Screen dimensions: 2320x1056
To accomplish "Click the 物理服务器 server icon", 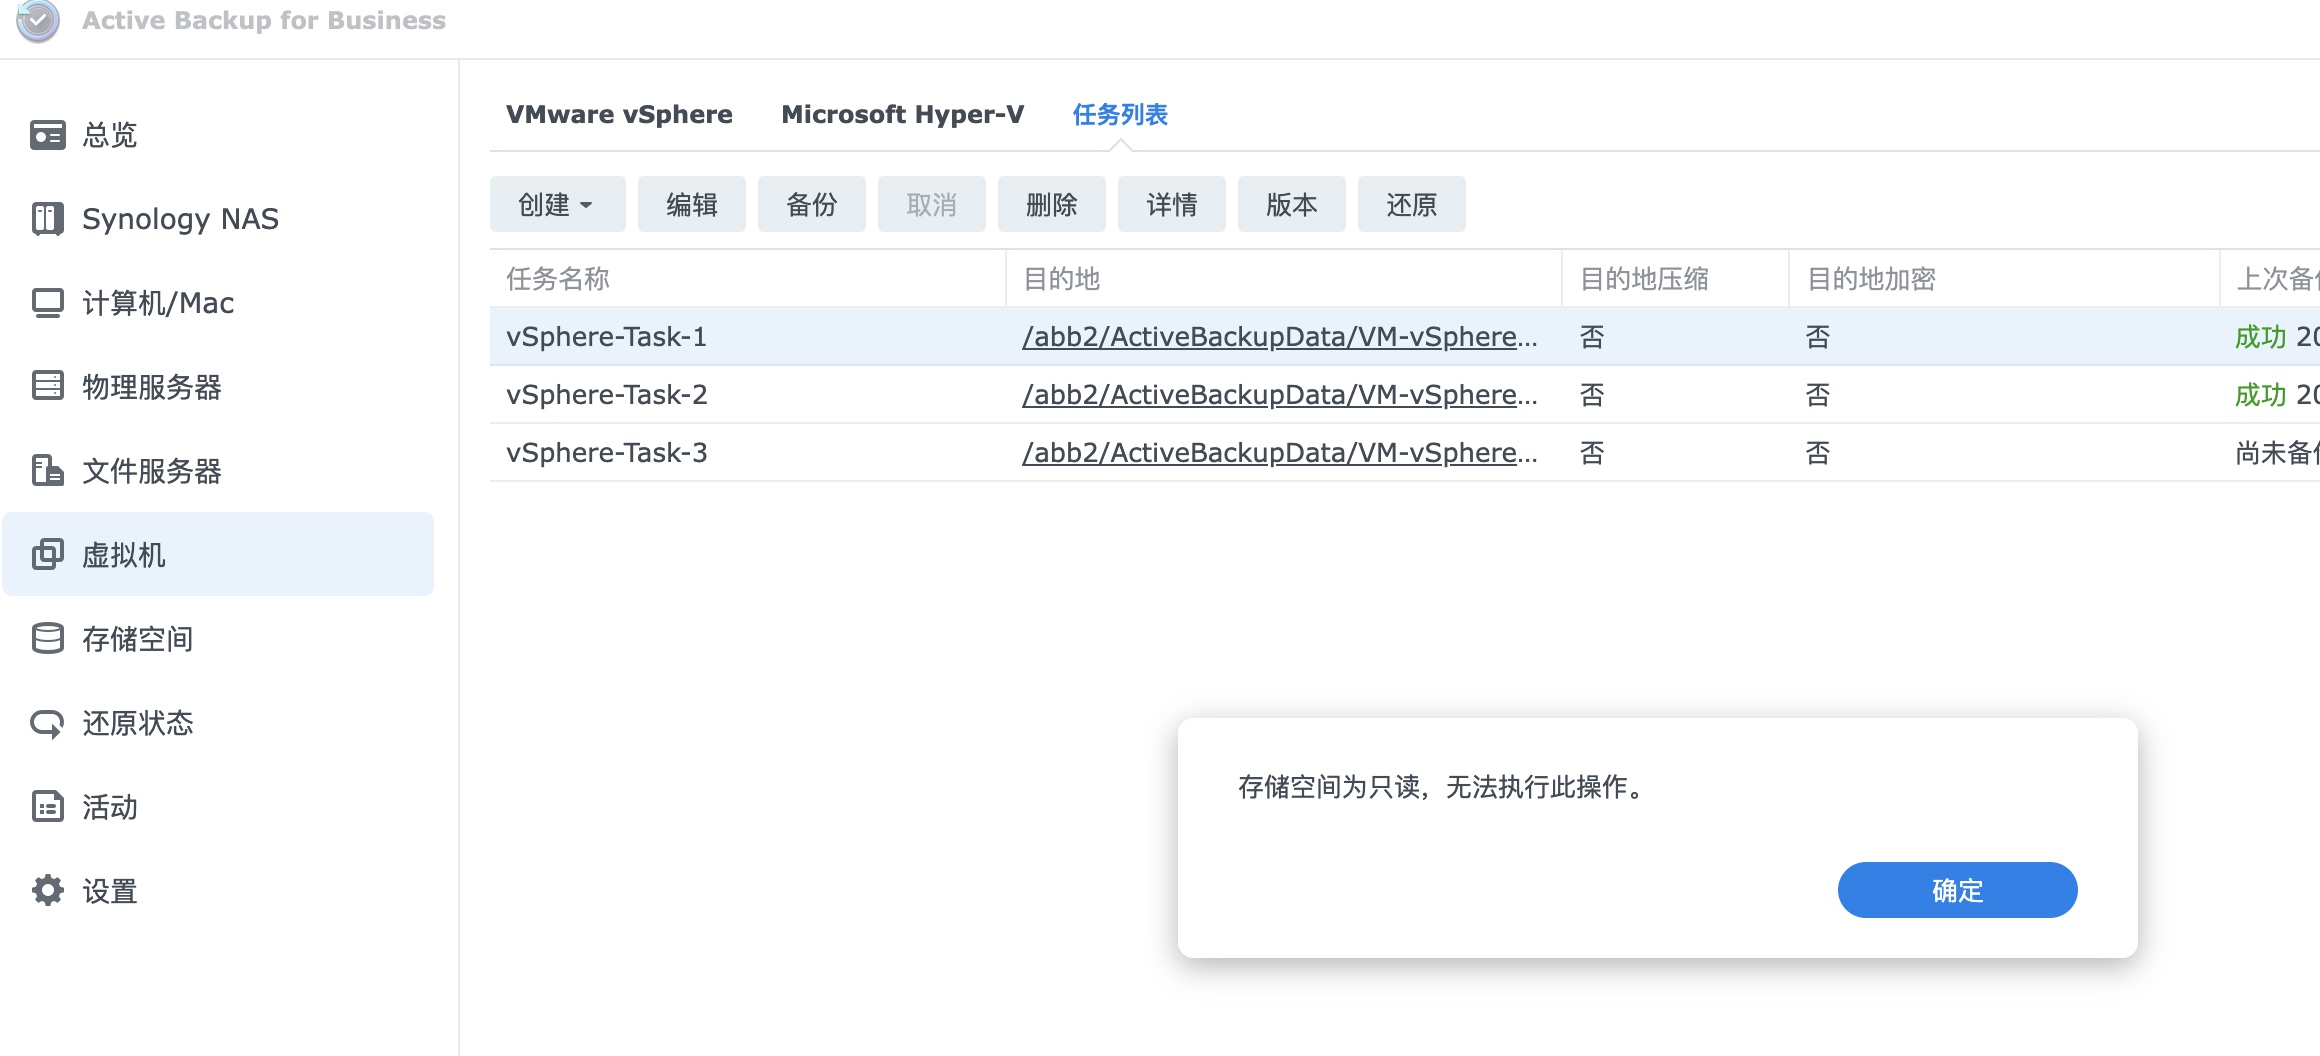I will (48, 386).
